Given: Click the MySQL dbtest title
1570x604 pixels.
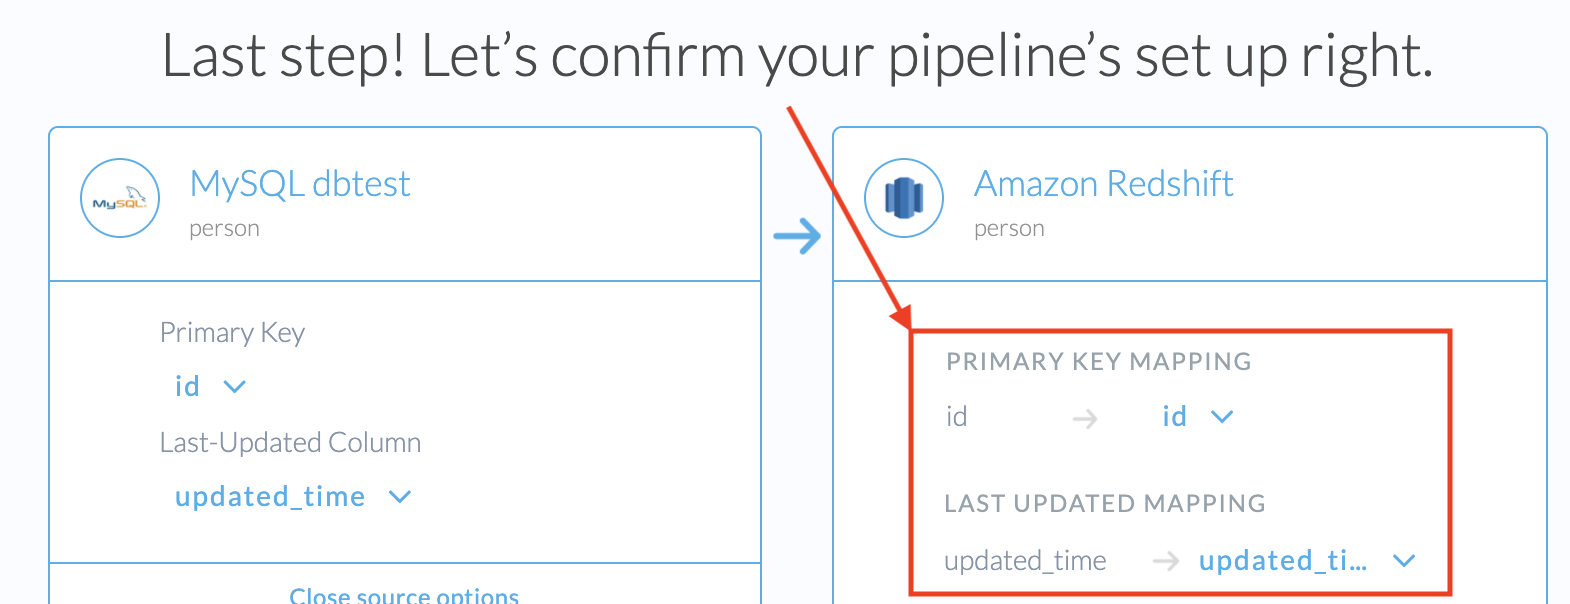Looking at the screenshot, I should point(300,184).
